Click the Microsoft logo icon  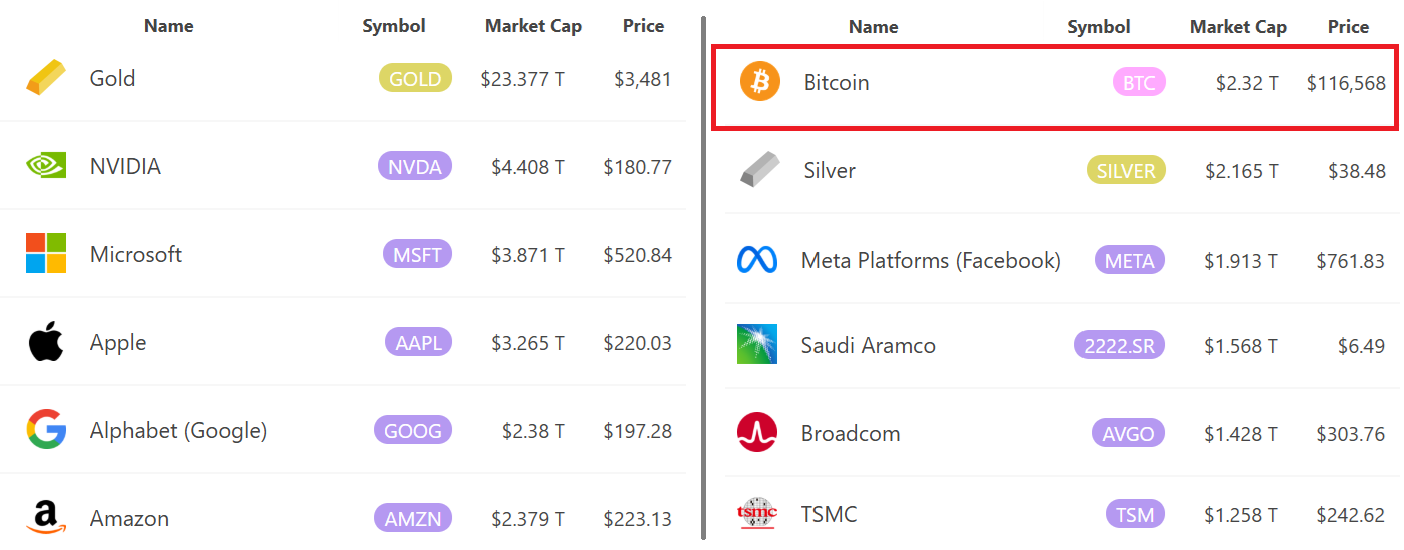click(x=46, y=254)
